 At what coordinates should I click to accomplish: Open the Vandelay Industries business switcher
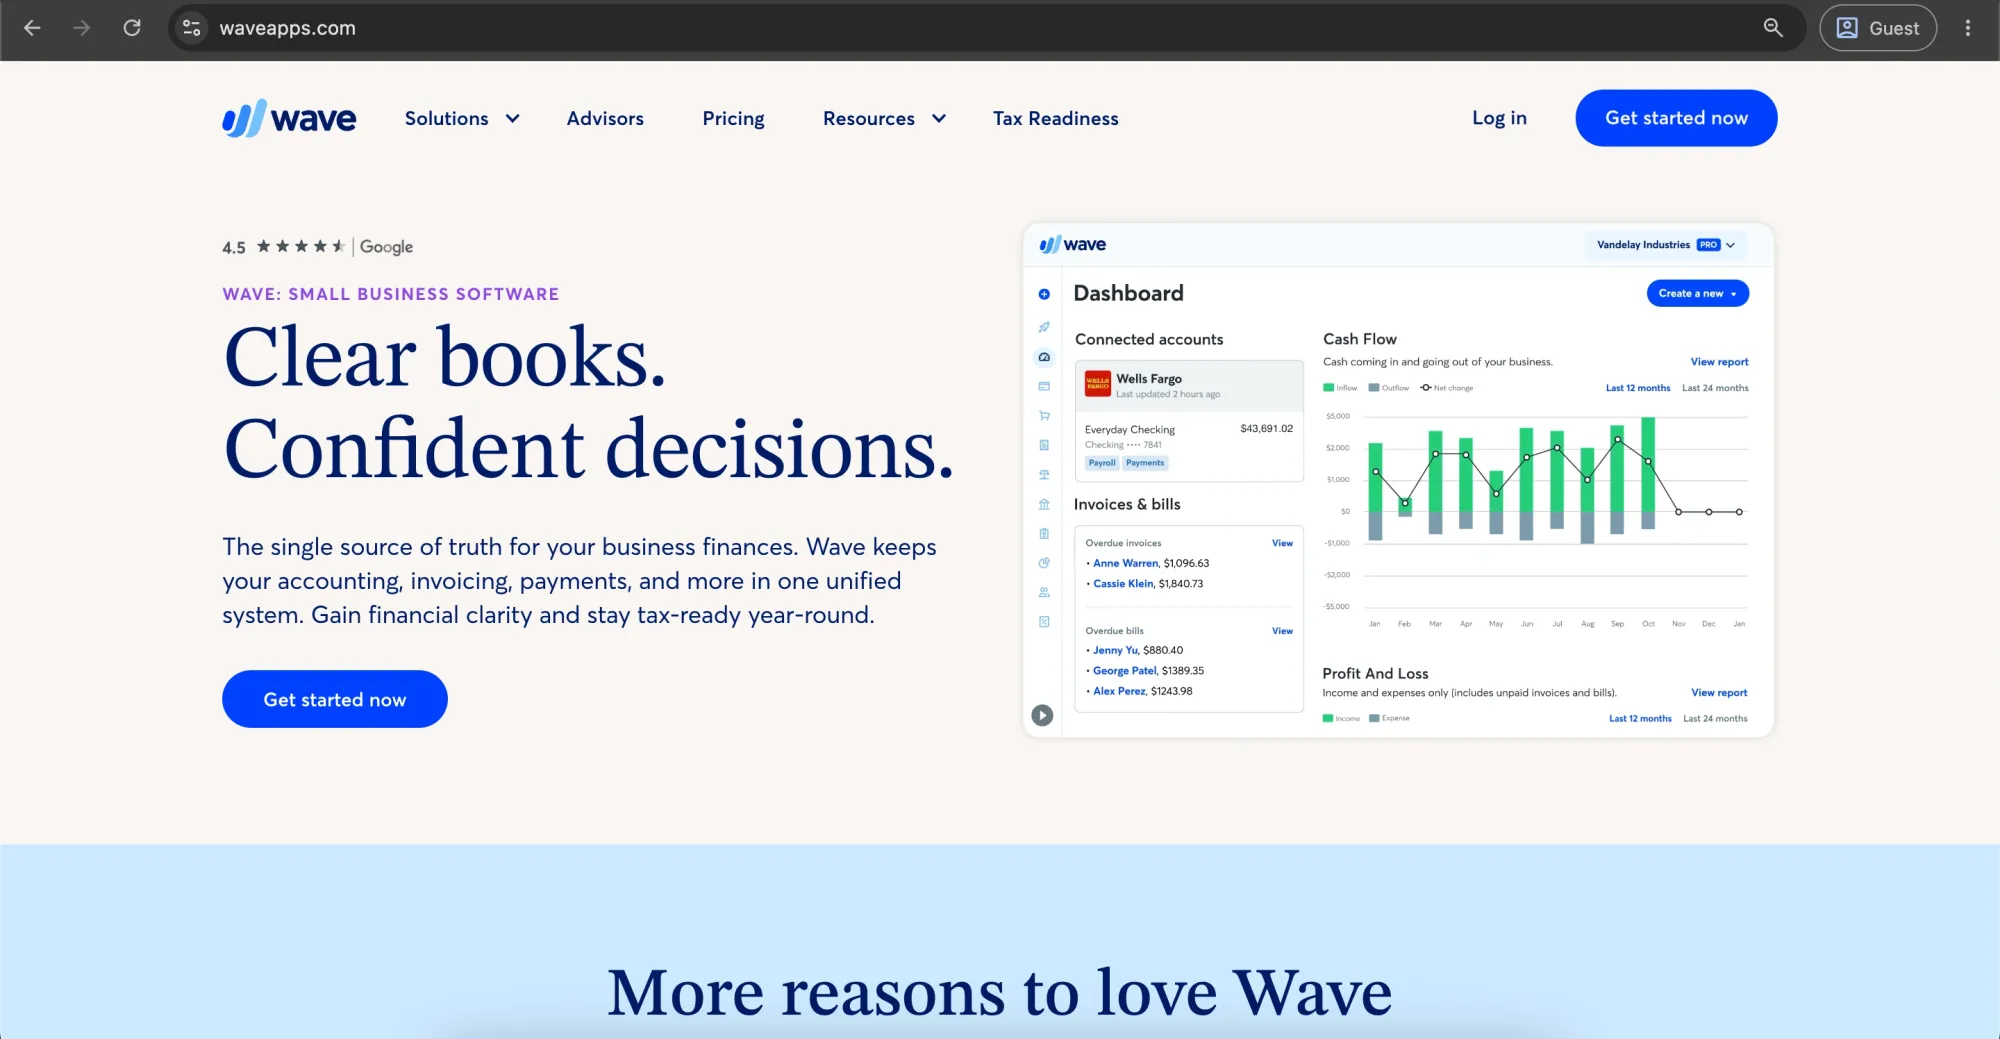(1666, 245)
